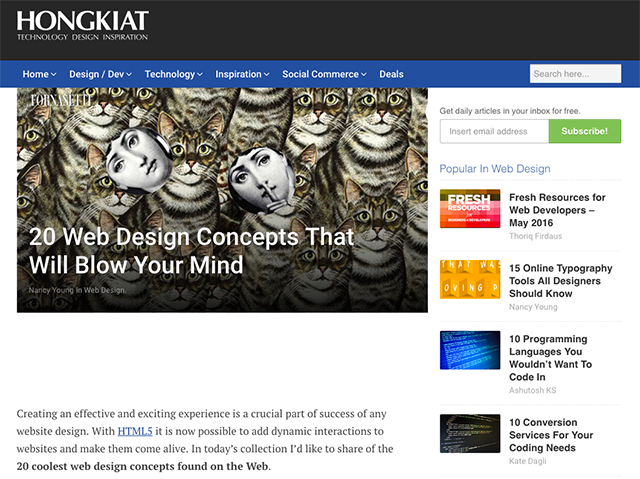The height and width of the screenshot is (479, 640).
Task: View author Nancy Young in sidebar
Action: click(x=533, y=307)
